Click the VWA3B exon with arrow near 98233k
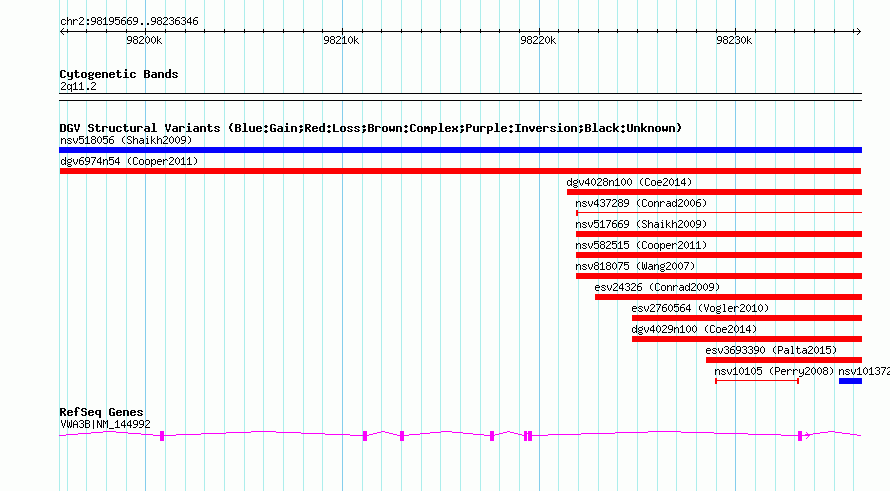The image size is (890, 491). tap(800, 436)
